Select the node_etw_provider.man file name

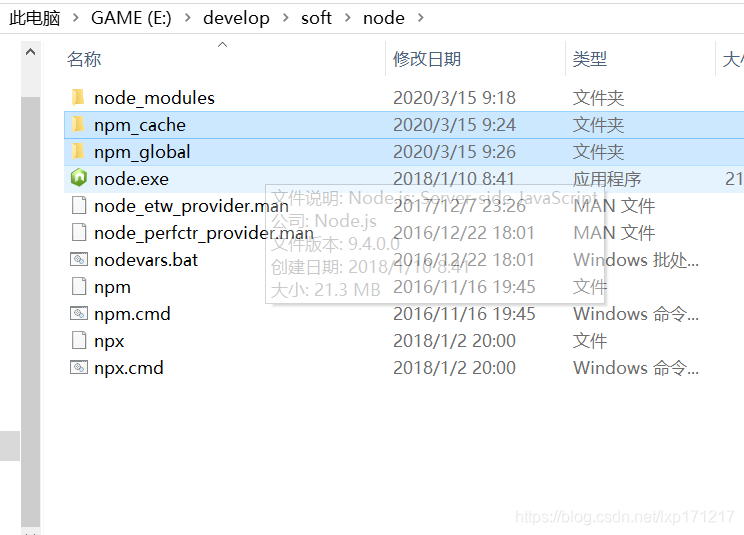191,206
